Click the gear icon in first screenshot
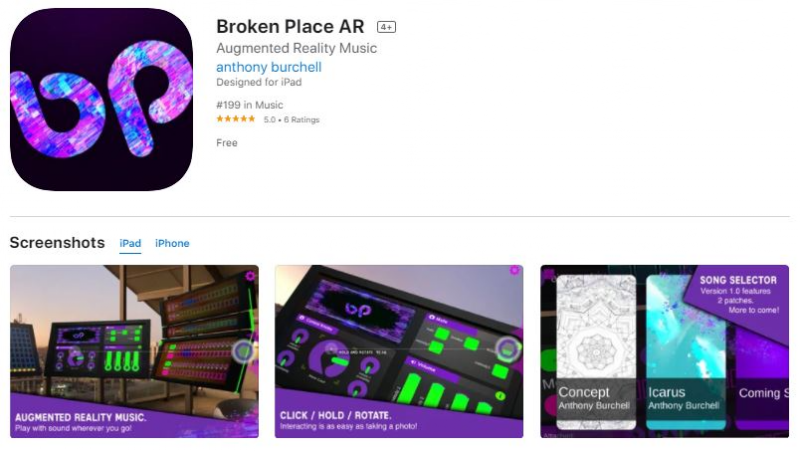Image resolution: width=800 pixels, height=451 pixels. (x=250, y=276)
